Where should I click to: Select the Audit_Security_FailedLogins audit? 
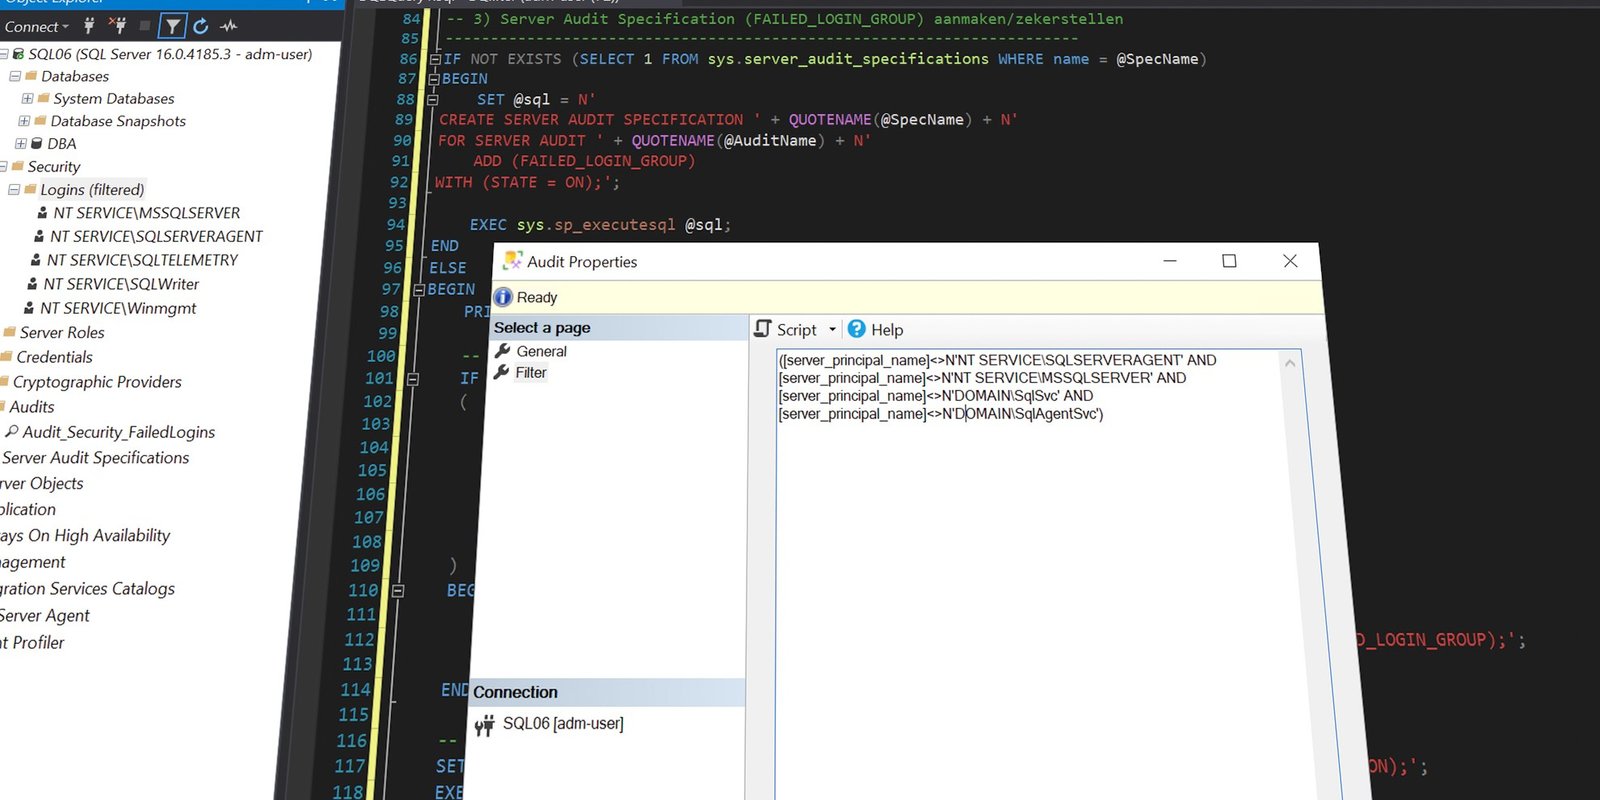[118, 432]
